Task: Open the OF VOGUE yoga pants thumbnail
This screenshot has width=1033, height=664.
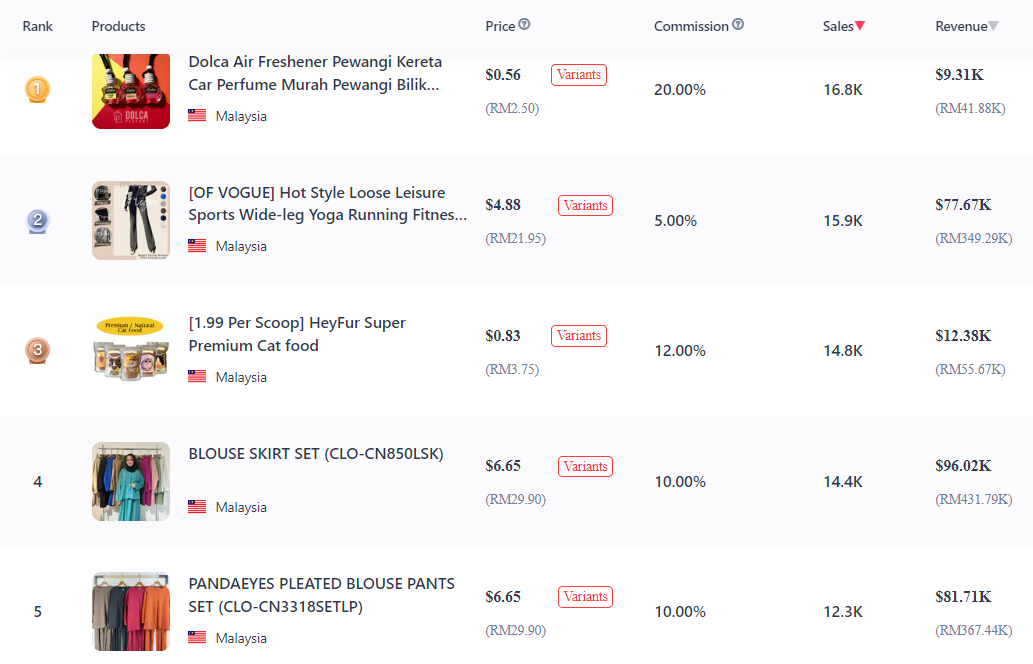Action: (x=131, y=220)
